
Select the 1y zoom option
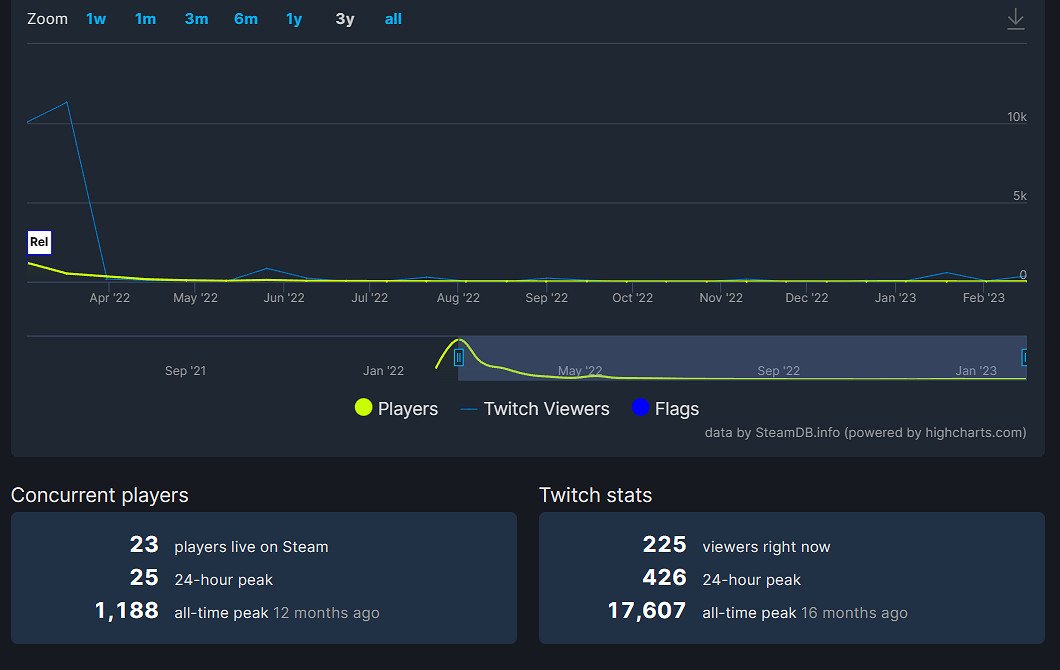pyautogui.click(x=294, y=19)
